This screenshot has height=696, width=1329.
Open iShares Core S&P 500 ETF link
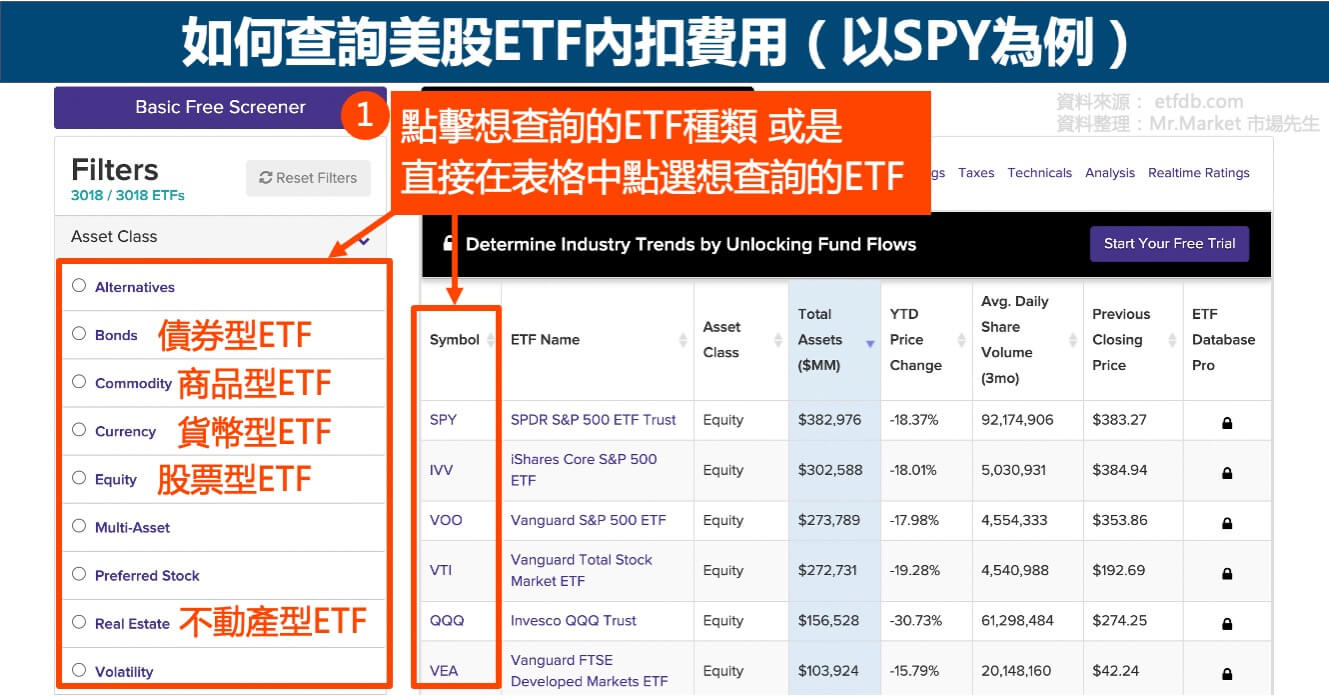(584, 470)
